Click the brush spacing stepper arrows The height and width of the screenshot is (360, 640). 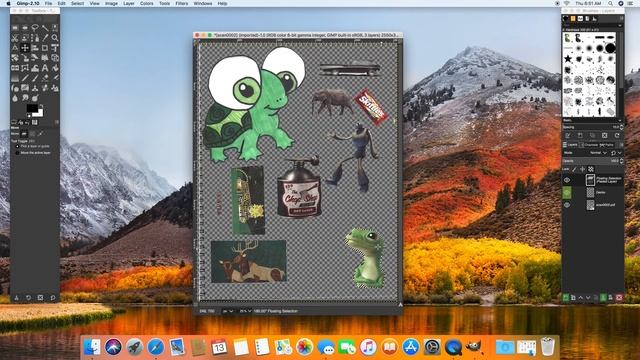622,127
